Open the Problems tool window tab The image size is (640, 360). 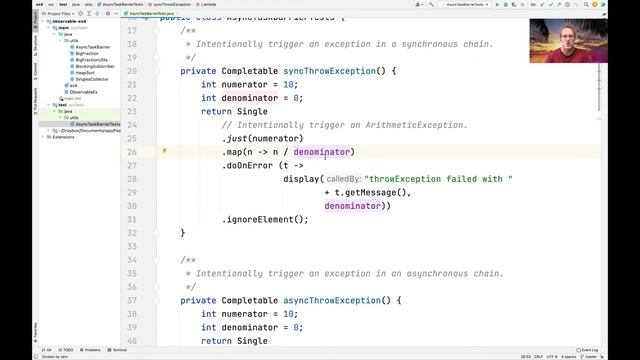tap(90, 350)
